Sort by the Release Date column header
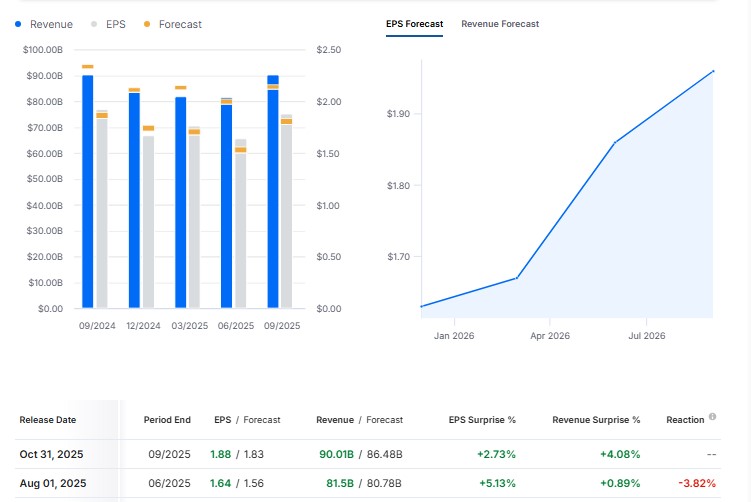This screenshot has height=502, width=751. 47,420
